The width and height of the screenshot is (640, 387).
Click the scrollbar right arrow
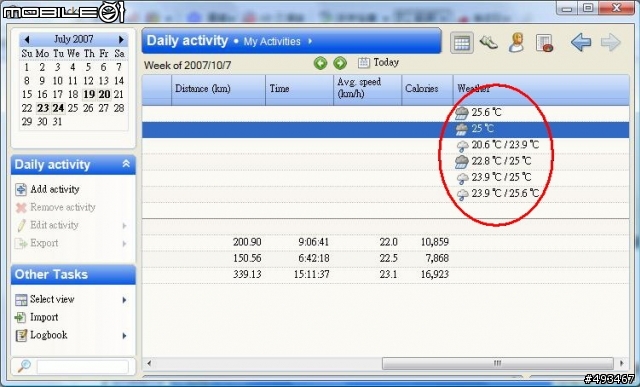(x=622, y=363)
